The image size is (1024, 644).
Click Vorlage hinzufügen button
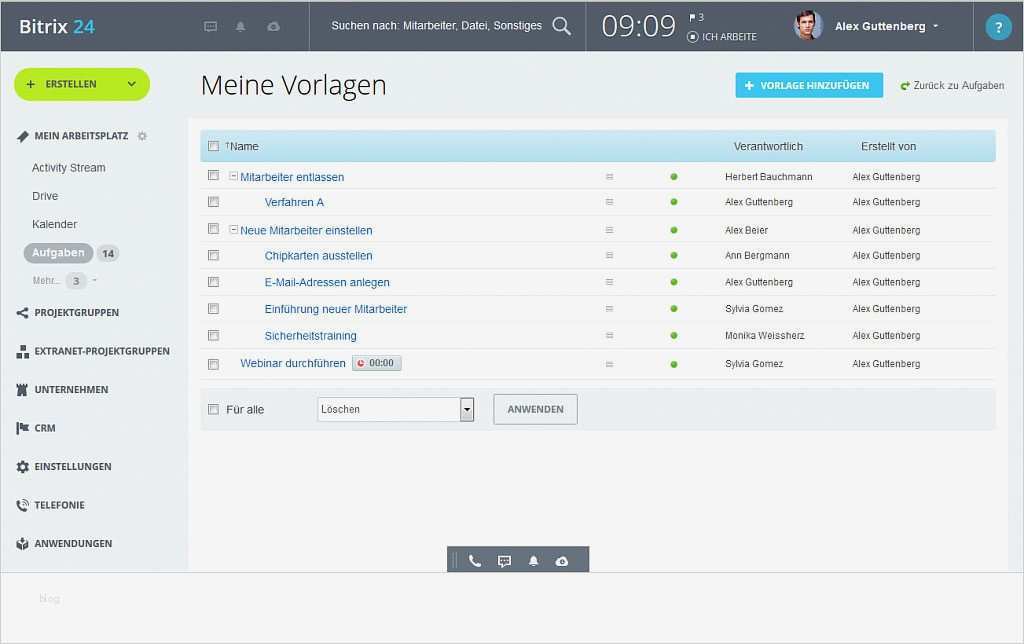coord(809,86)
